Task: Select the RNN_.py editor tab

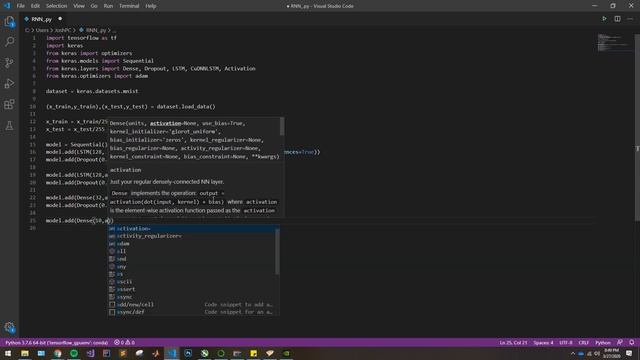Action: click(x=43, y=19)
